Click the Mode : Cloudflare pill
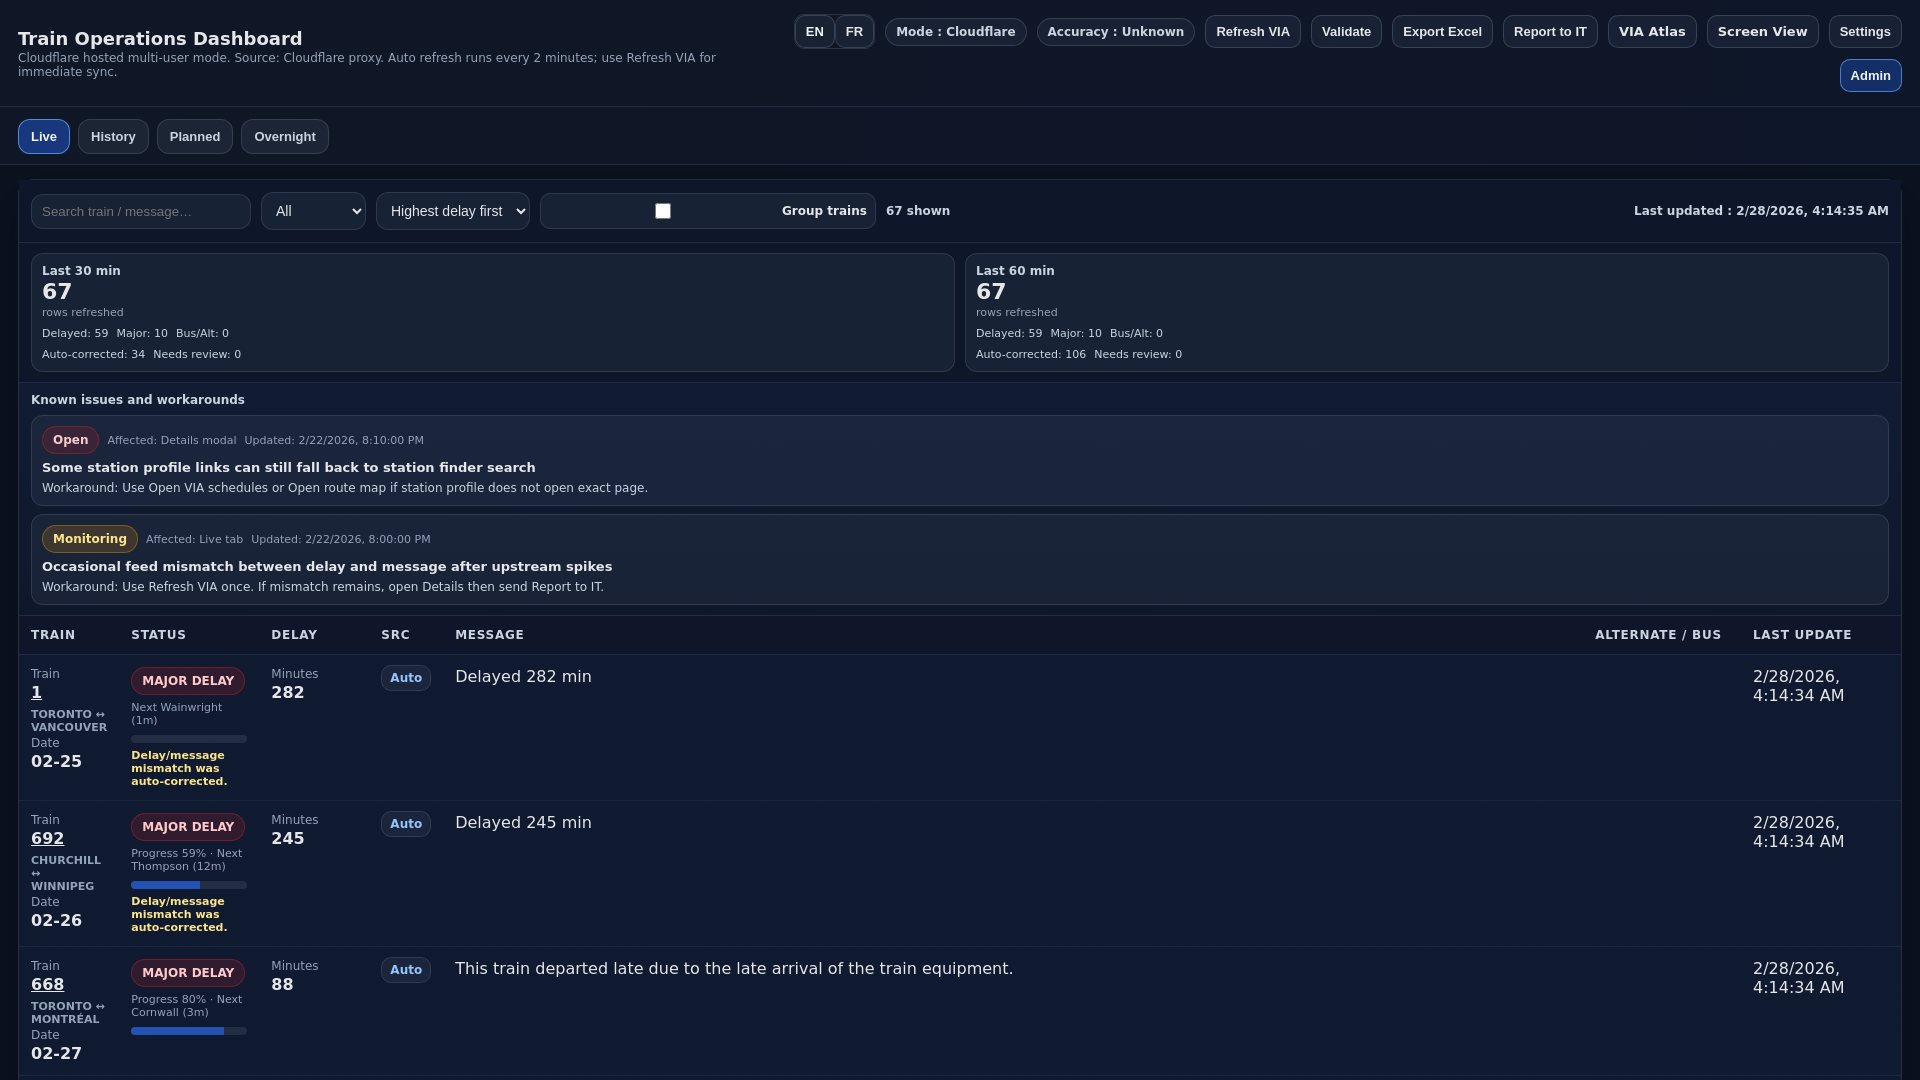The image size is (1920, 1080). [x=956, y=32]
